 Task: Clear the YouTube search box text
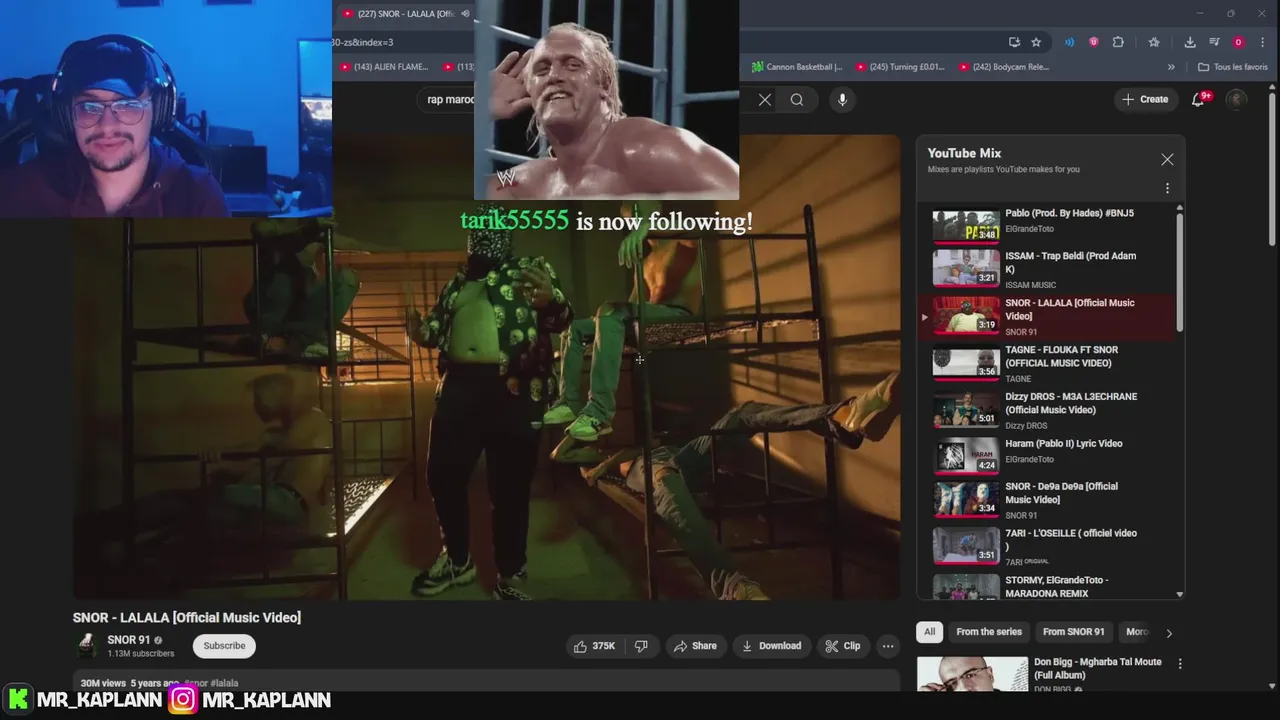[x=765, y=100]
